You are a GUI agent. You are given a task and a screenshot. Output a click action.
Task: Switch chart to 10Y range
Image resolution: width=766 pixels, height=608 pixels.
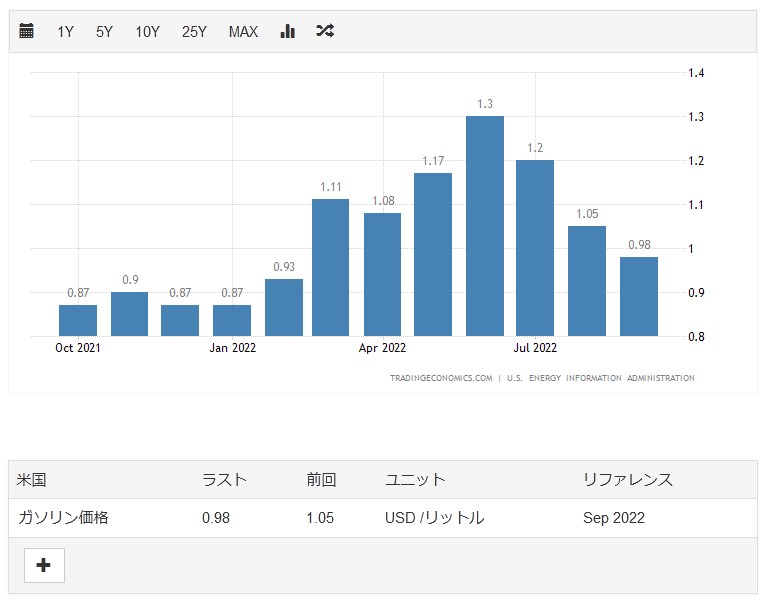(x=147, y=32)
